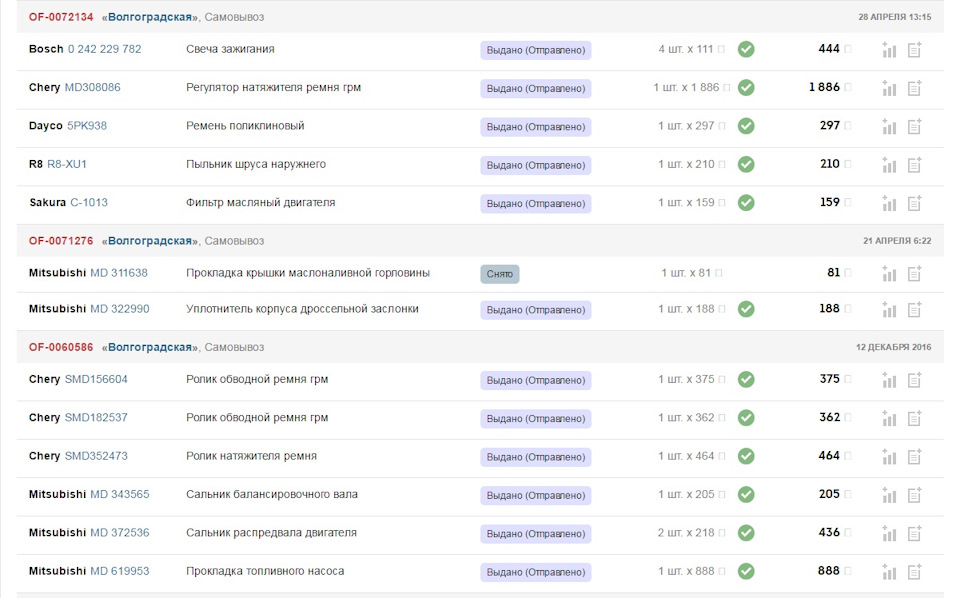
Task: Click the bar chart icon for Bosch spark plug
Action: click(888, 50)
